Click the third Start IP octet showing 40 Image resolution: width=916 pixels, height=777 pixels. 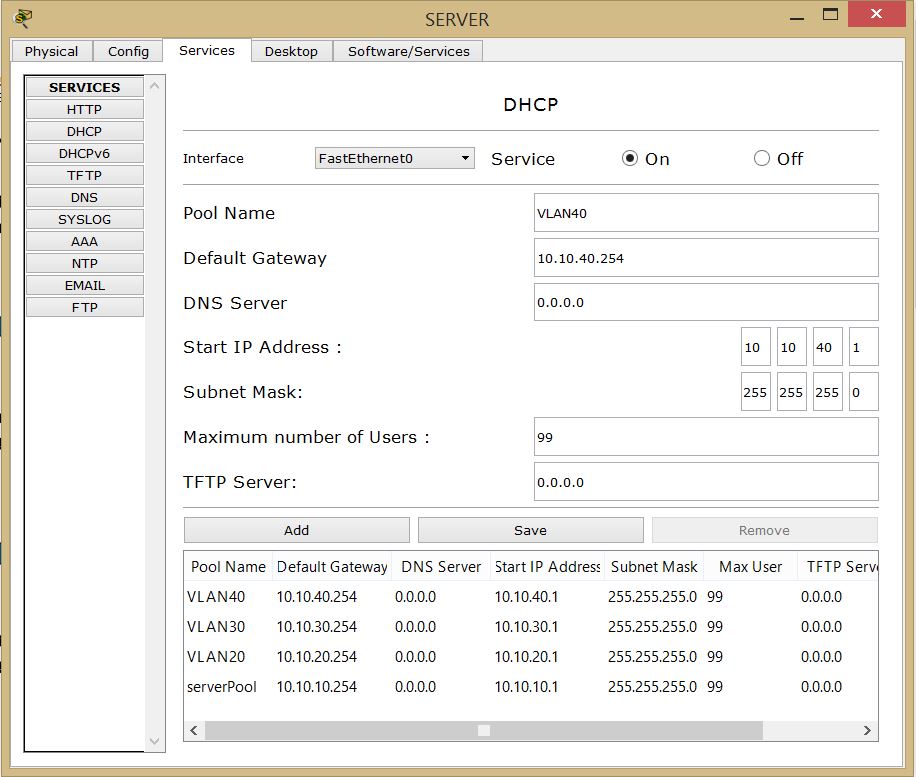[x=828, y=347]
